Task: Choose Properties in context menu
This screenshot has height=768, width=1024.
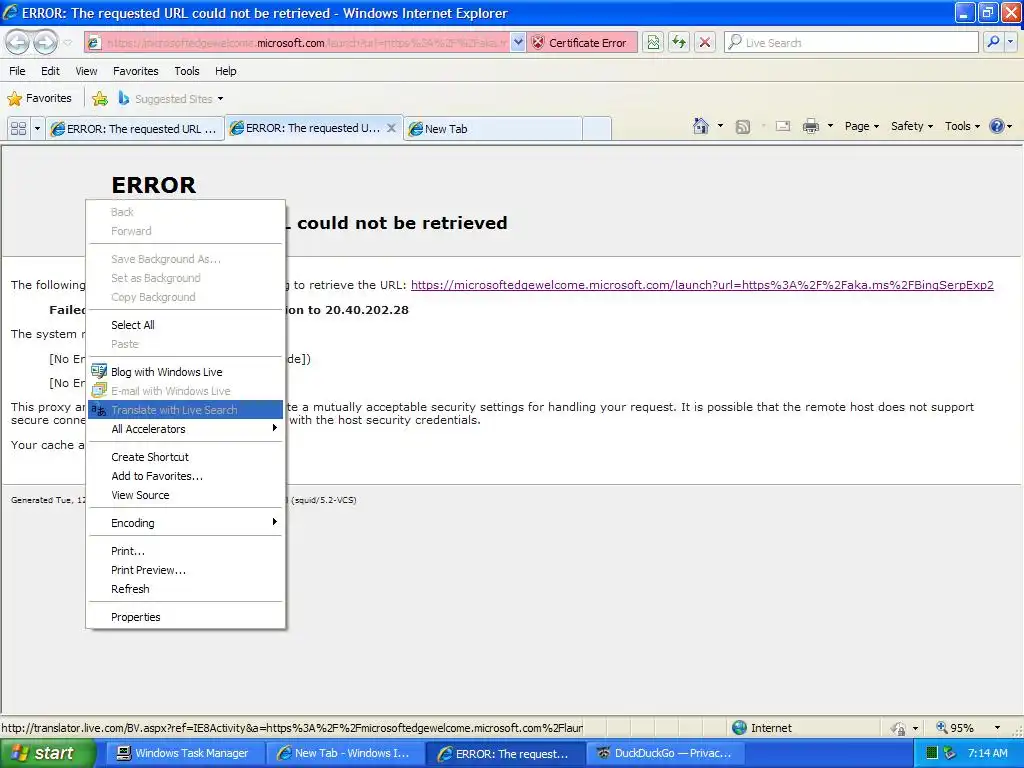Action: point(185,616)
